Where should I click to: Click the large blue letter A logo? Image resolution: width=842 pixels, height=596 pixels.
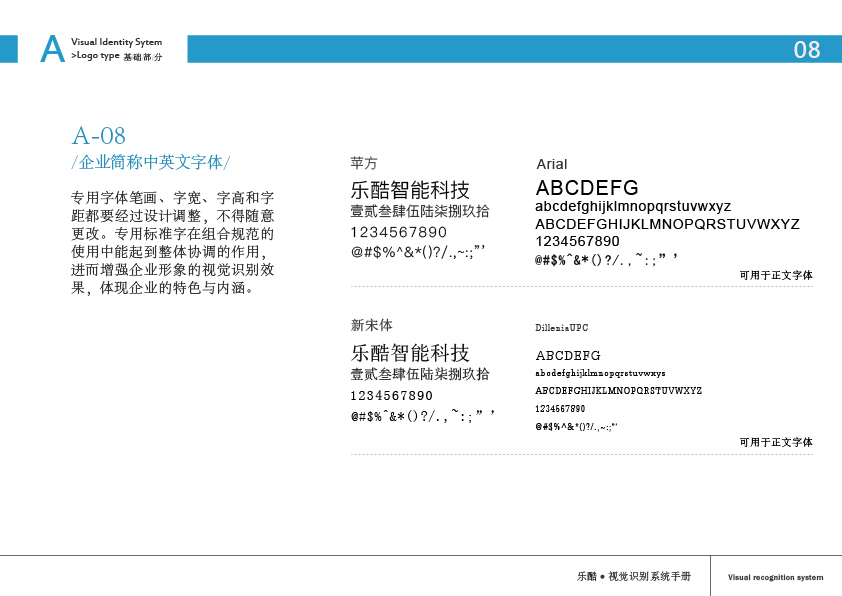click(53, 49)
